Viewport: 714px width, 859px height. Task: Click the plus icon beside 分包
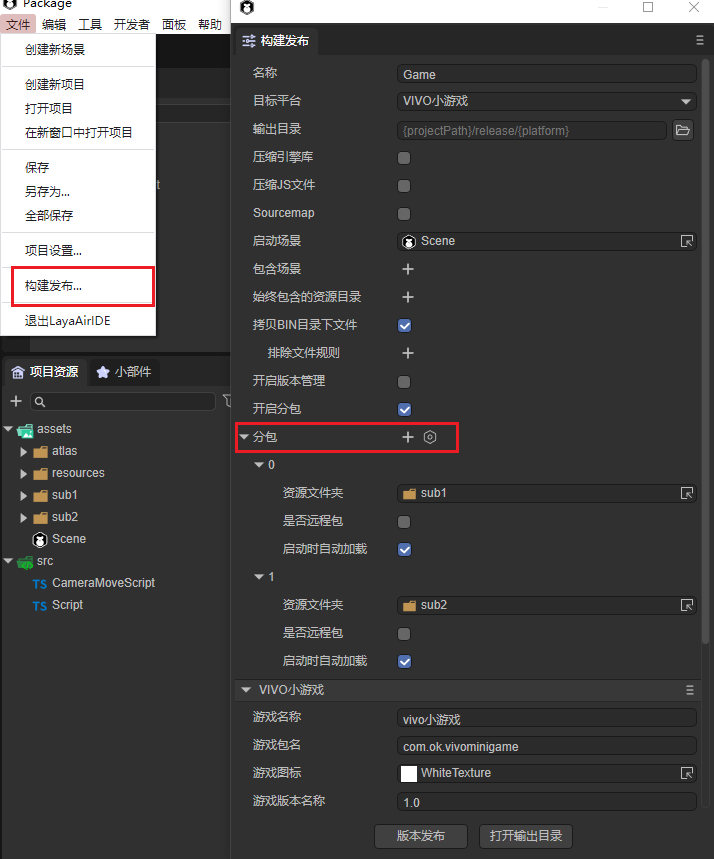coord(408,437)
